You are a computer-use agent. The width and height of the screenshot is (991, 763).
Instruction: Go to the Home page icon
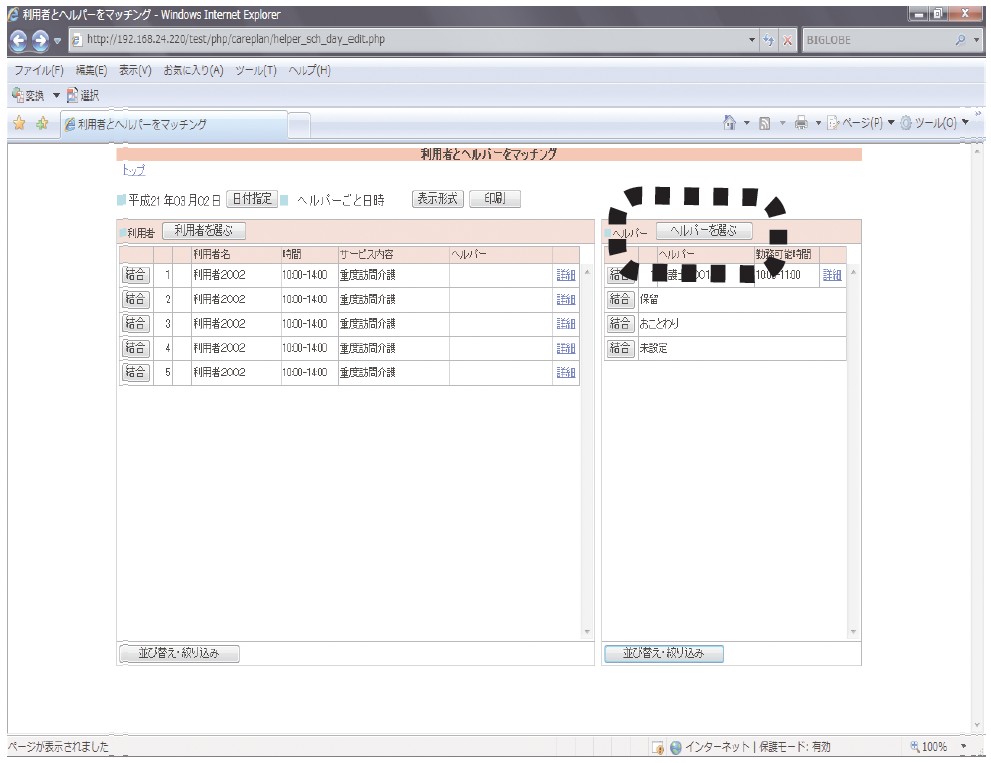[x=729, y=123]
